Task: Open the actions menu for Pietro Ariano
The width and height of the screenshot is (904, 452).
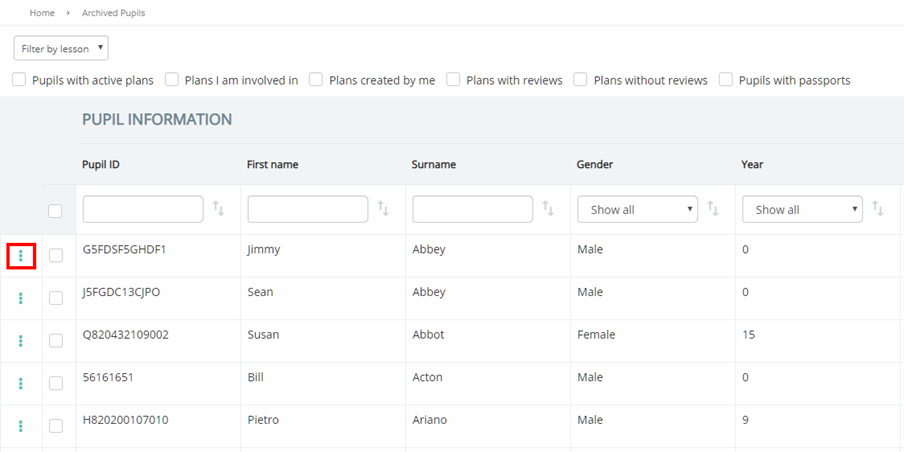Action: pyautogui.click(x=21, y=426)
